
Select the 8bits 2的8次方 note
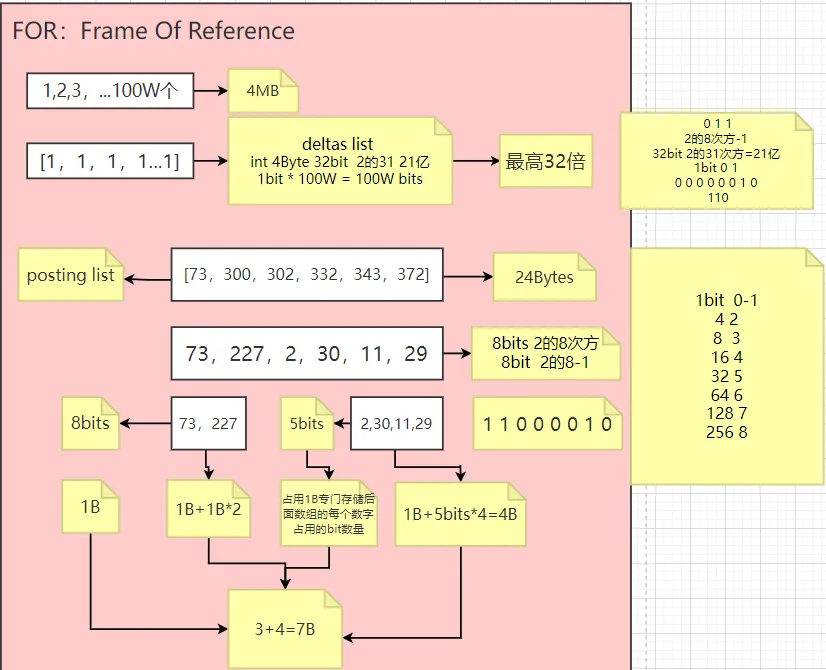click(x=545, y=352)
